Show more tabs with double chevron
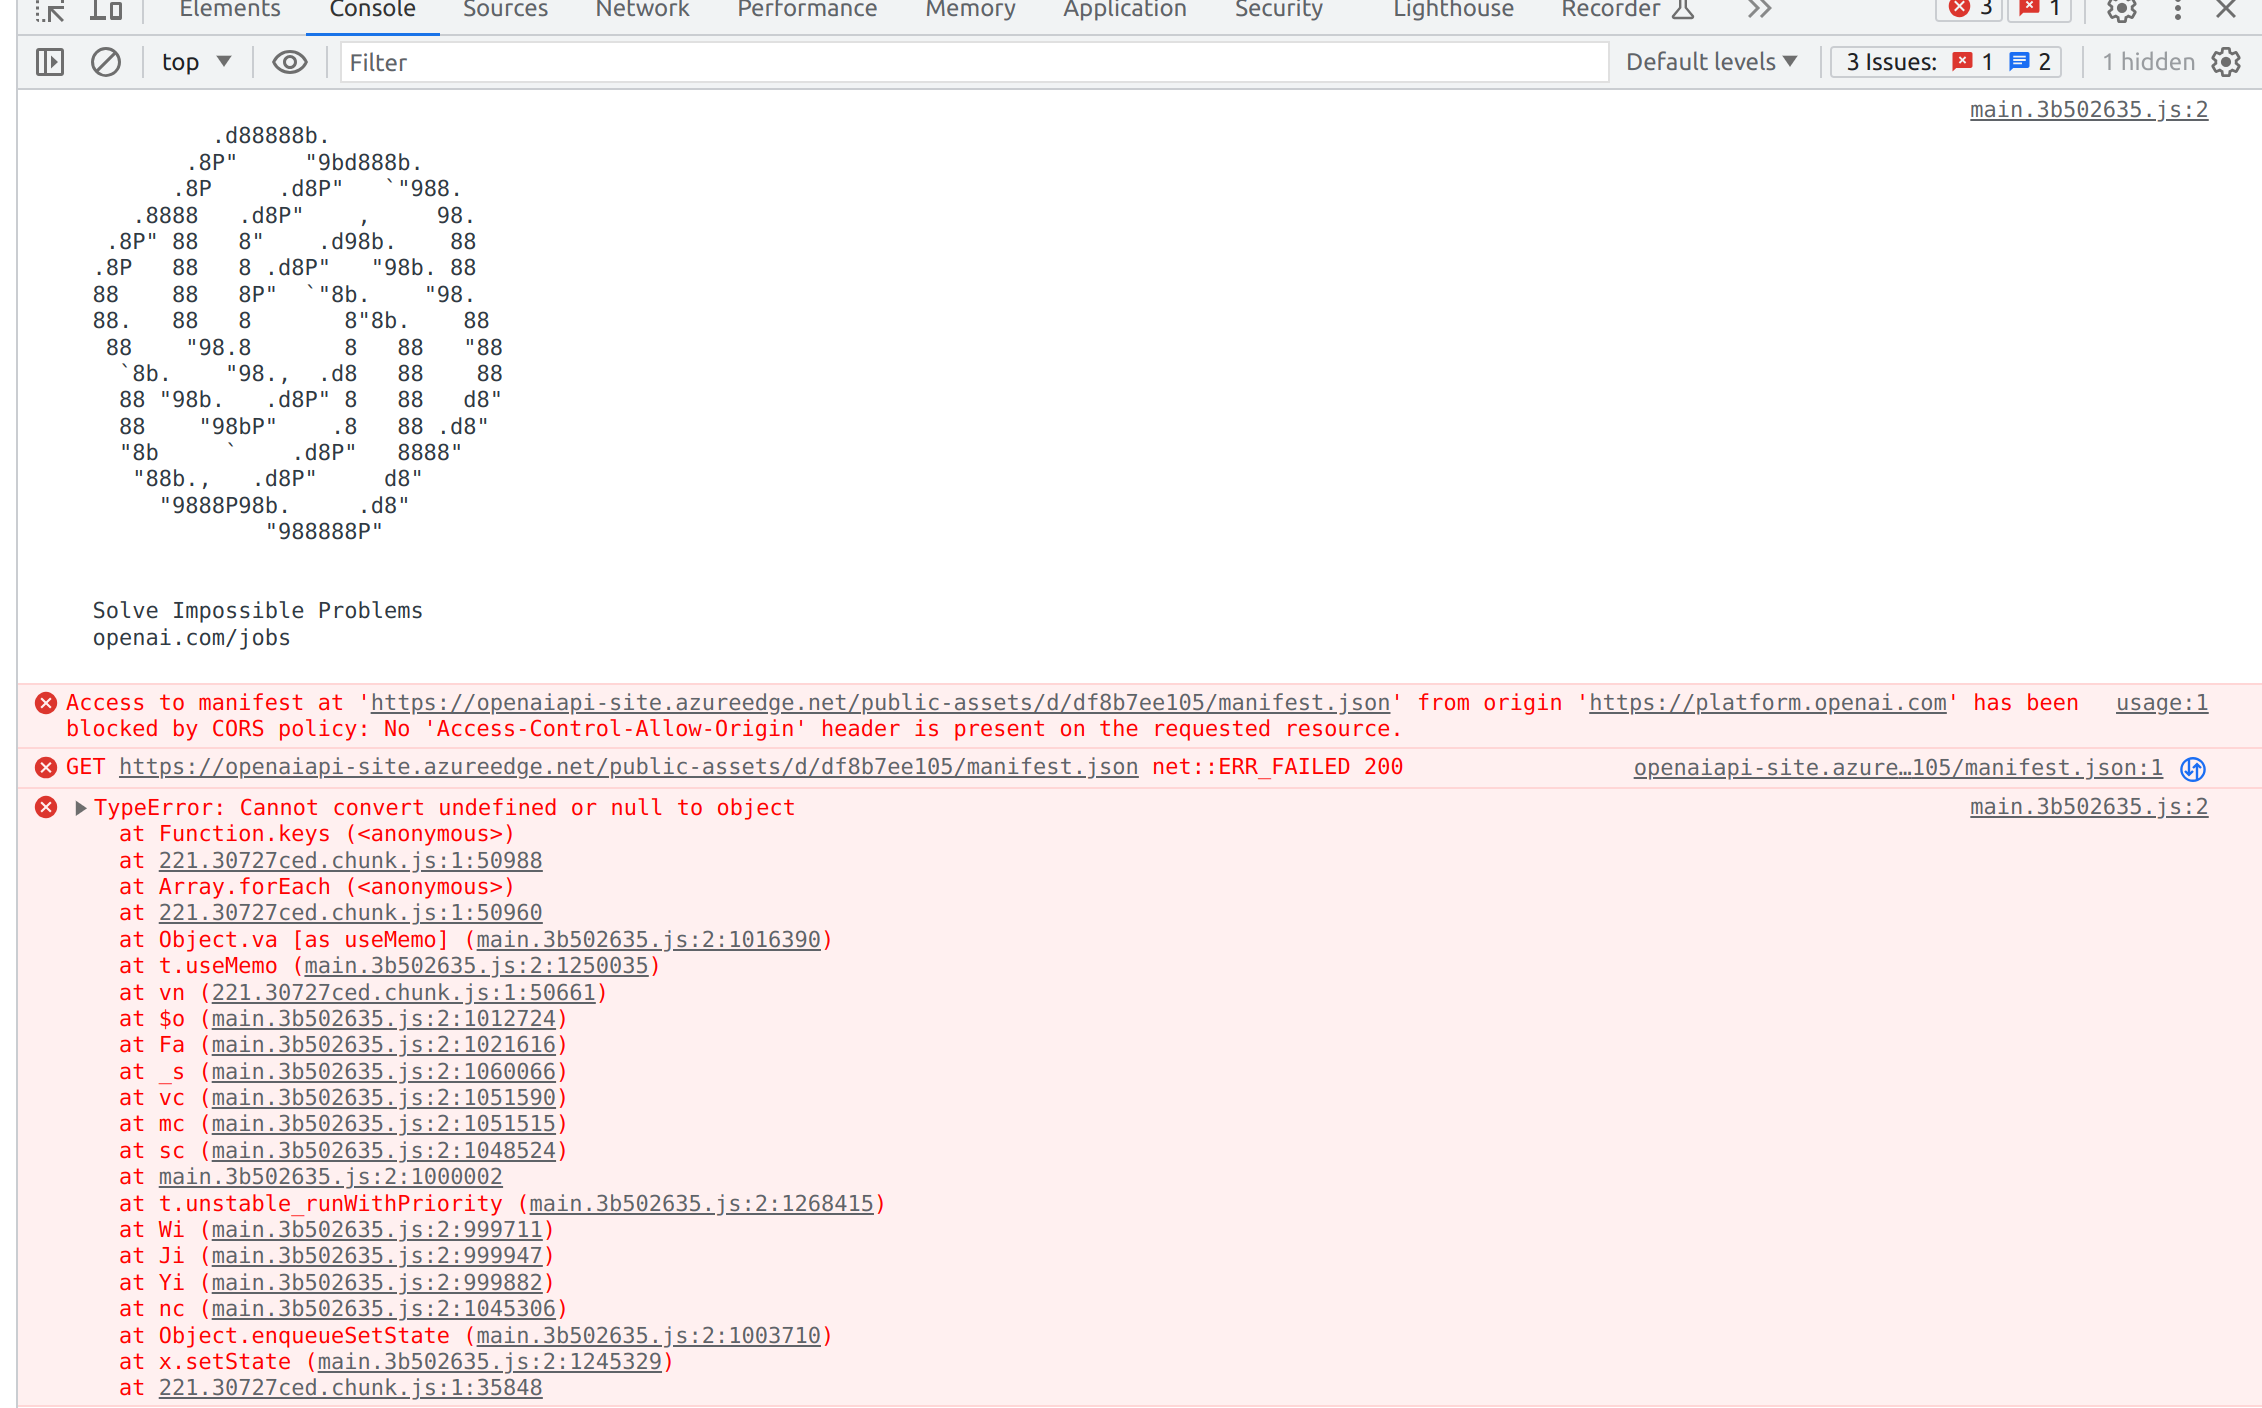The width and height of the screenshot is (2262, 1408). click(x=1759, y=10)
